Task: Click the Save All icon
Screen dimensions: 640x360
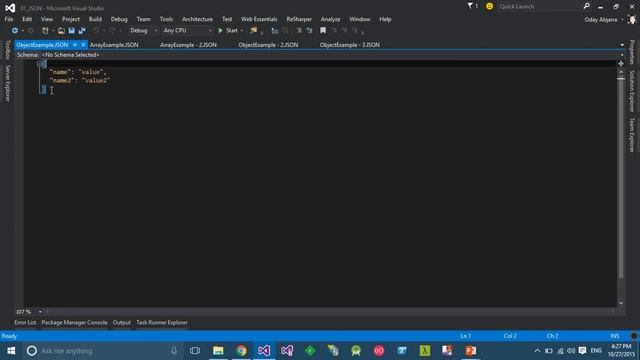Action: coord(82,31)
